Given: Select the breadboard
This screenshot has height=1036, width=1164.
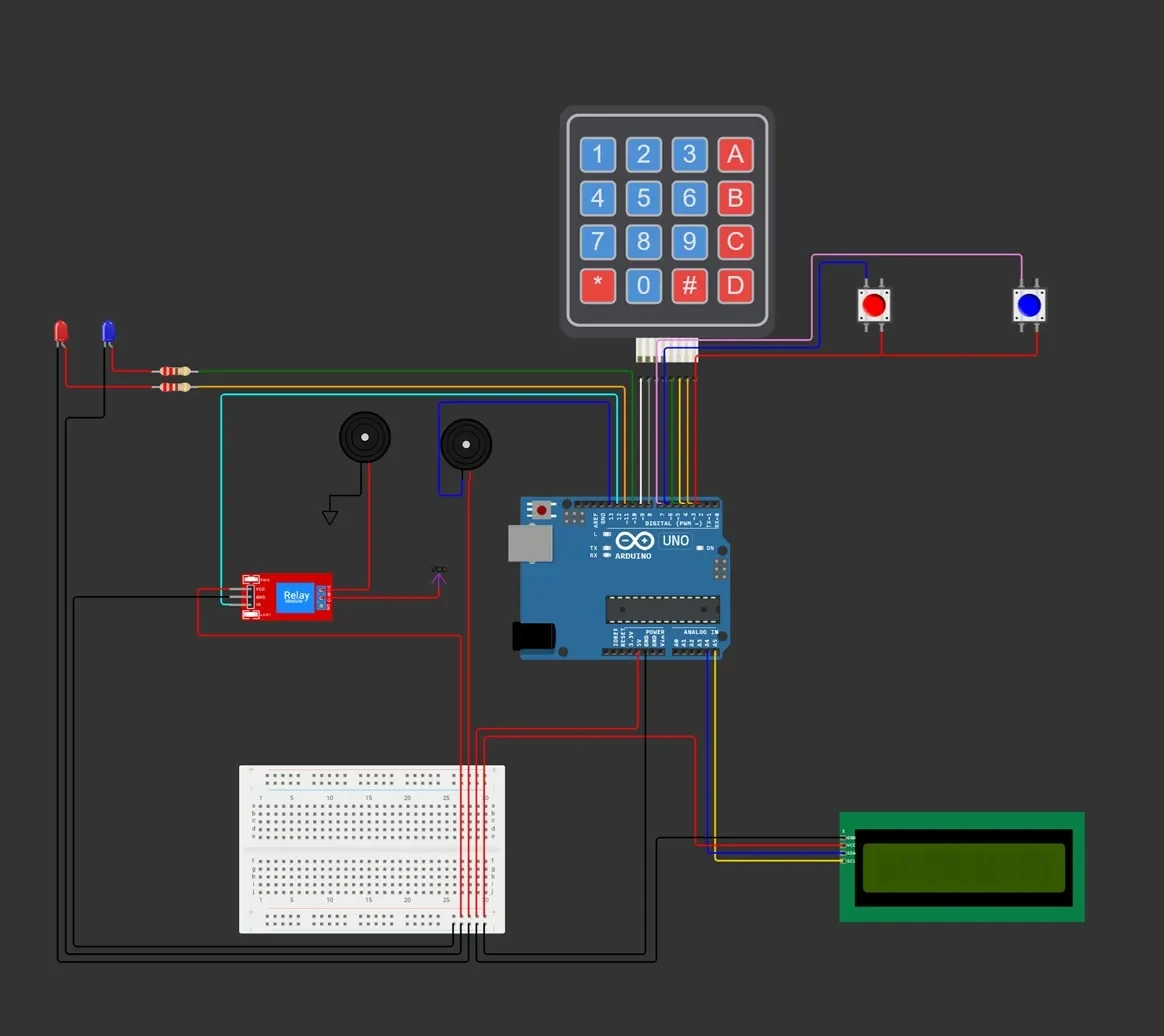Looking at the screenshot, I should 372,850.
